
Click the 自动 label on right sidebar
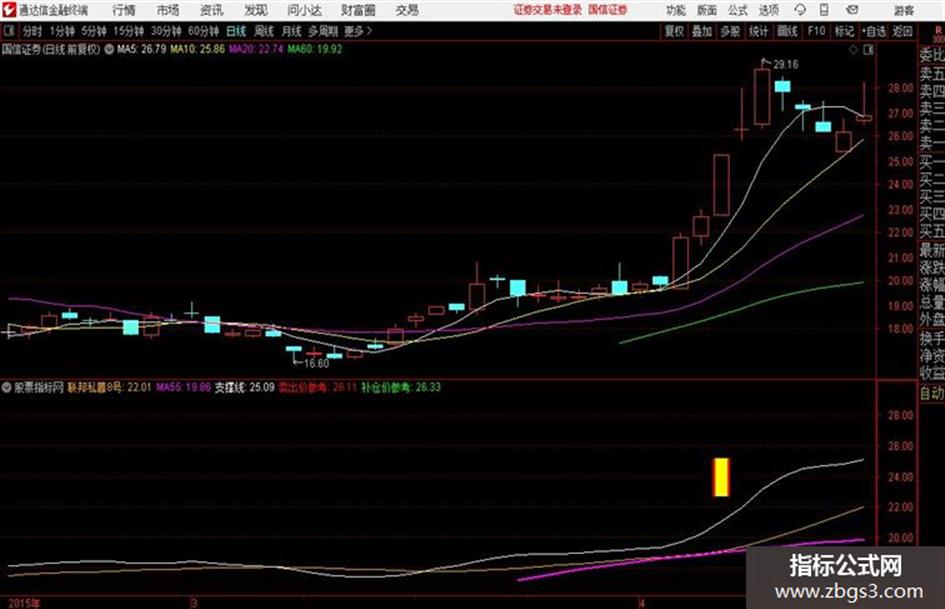(932, 393)
